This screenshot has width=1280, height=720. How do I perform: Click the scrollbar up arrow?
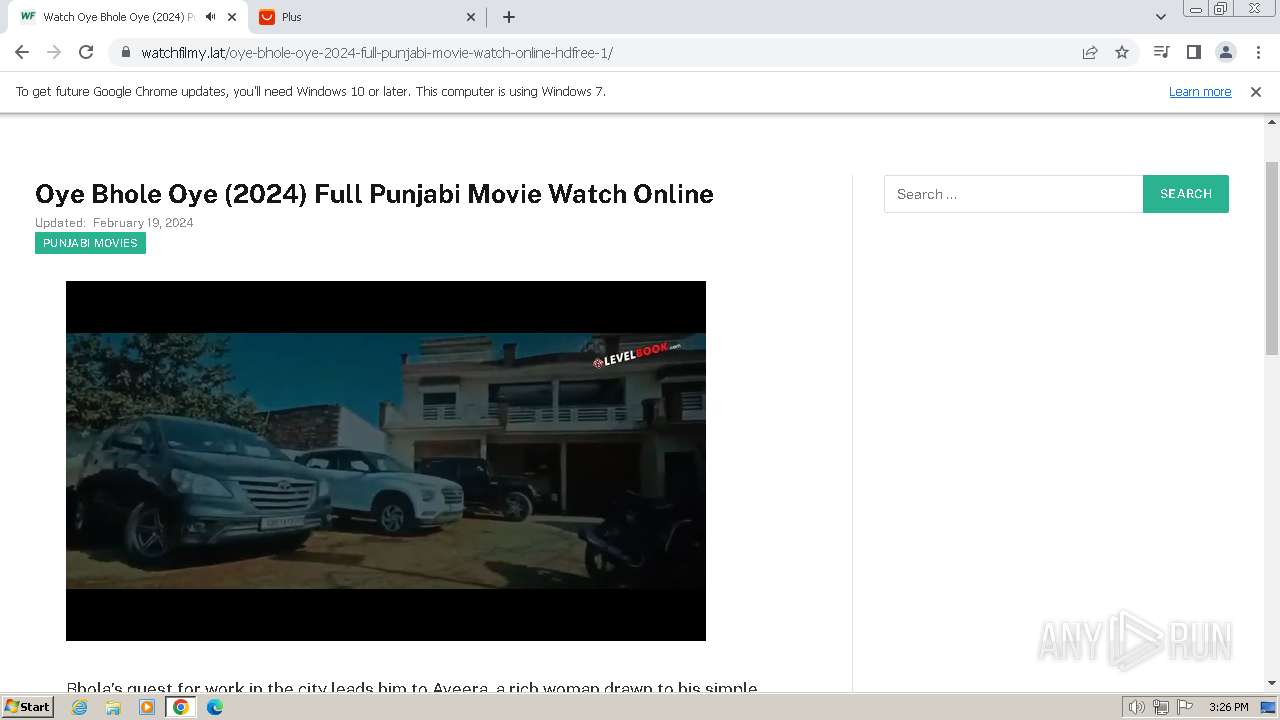click(1272, 121)
